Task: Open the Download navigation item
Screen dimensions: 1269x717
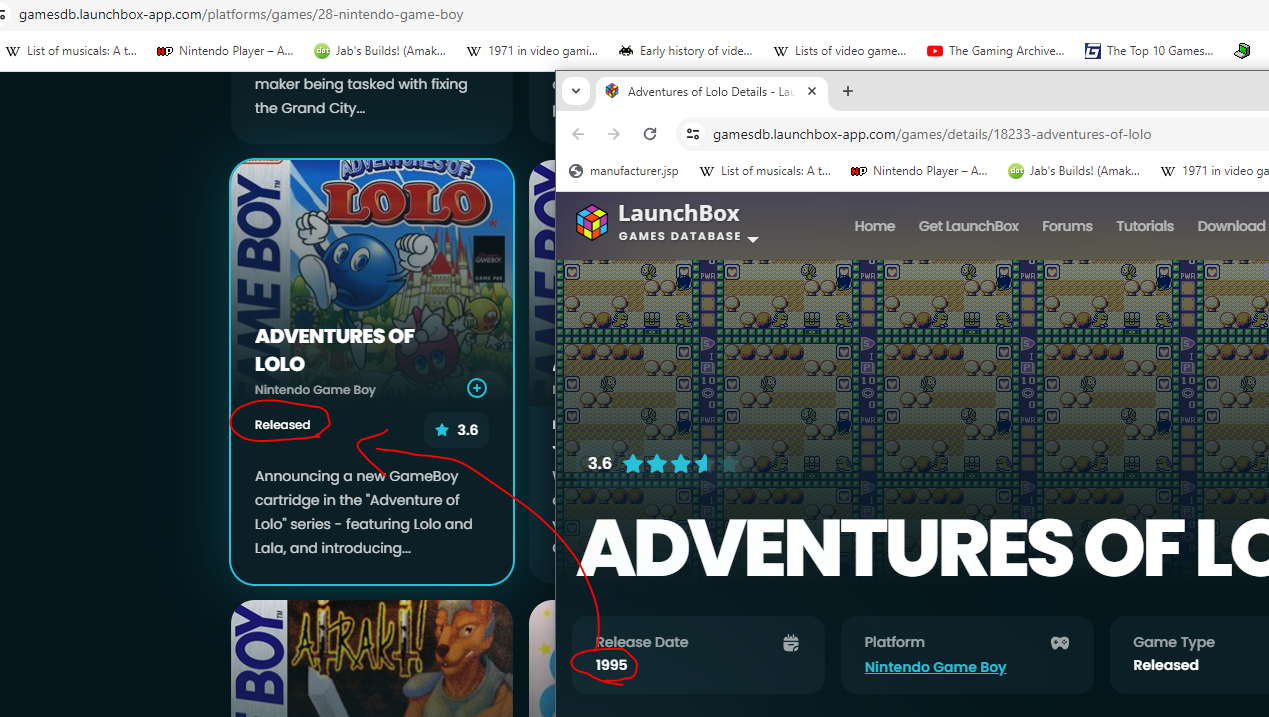Action: pyautogui.click(x=1232, y=226)
